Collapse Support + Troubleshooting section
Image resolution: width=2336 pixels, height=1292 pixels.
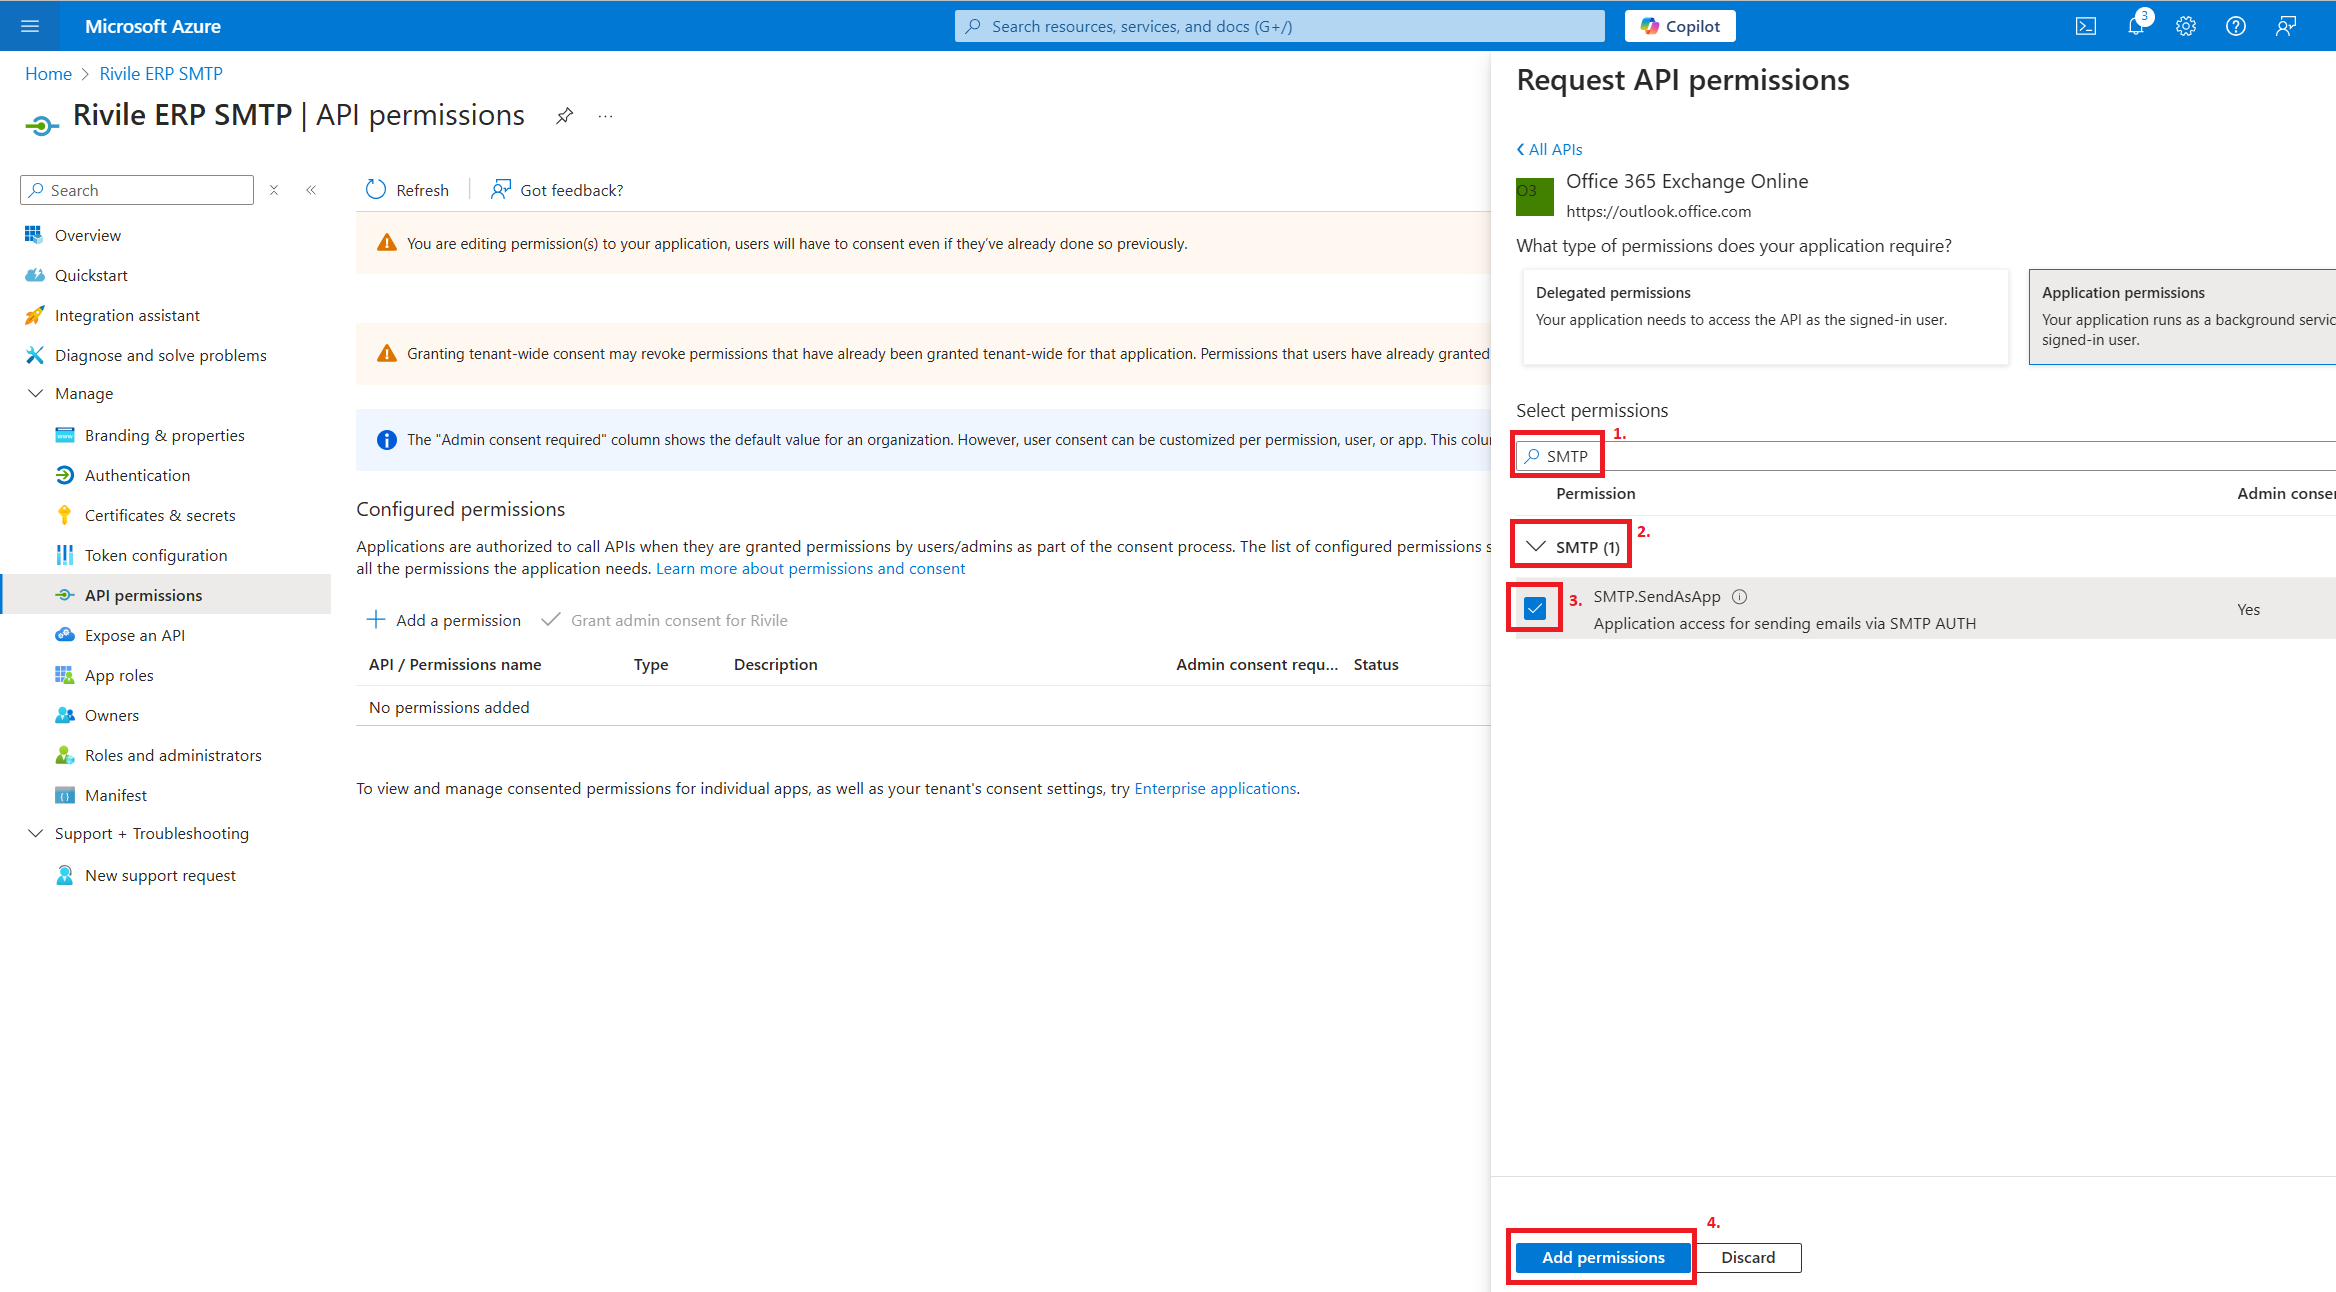coord(36,834)
